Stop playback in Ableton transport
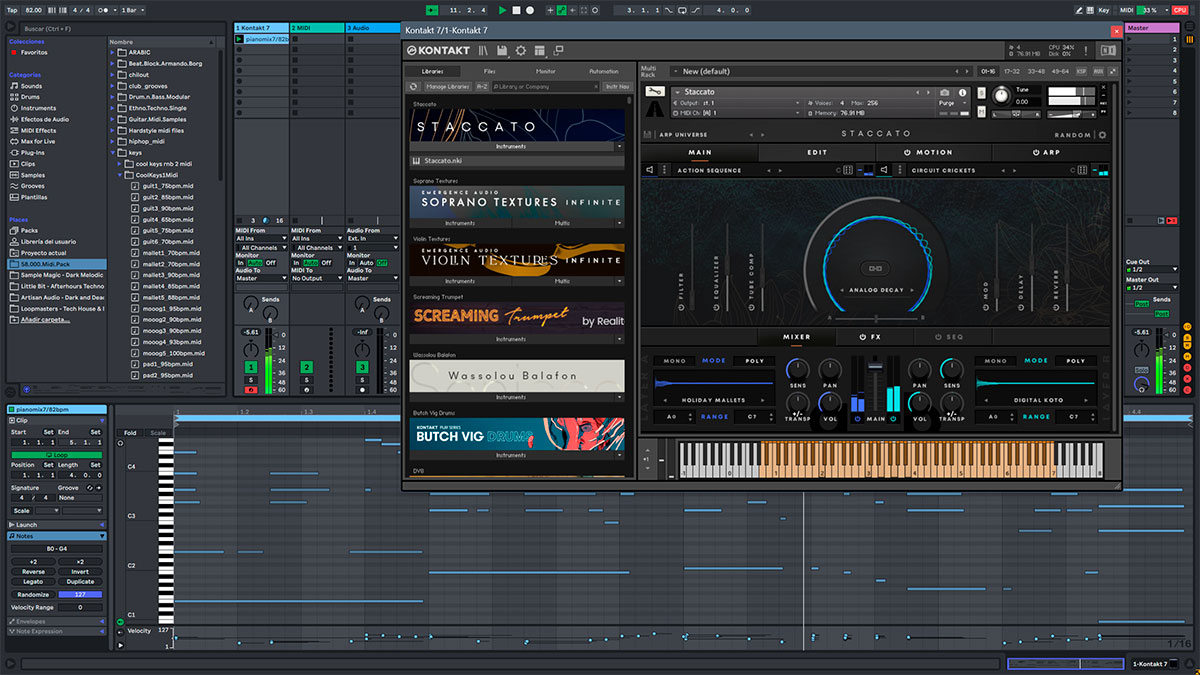Viewport: 1200px width, 675px height. 516,10
